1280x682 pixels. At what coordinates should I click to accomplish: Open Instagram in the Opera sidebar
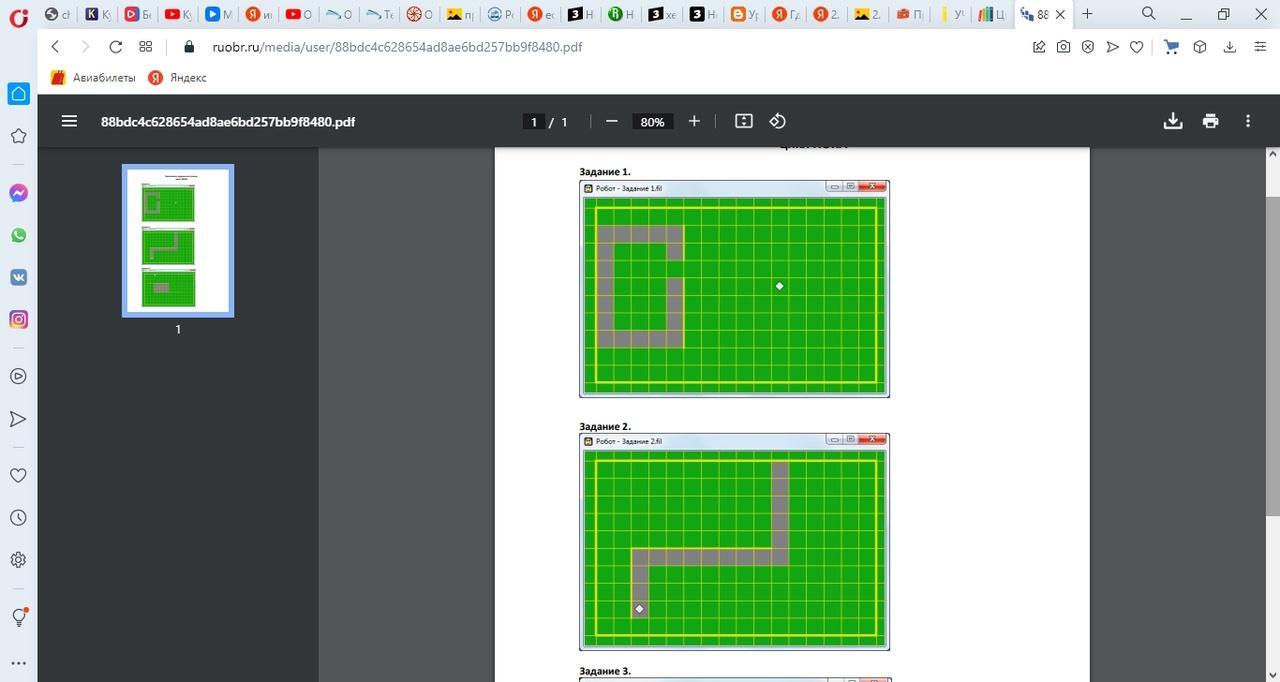[18, 320]
